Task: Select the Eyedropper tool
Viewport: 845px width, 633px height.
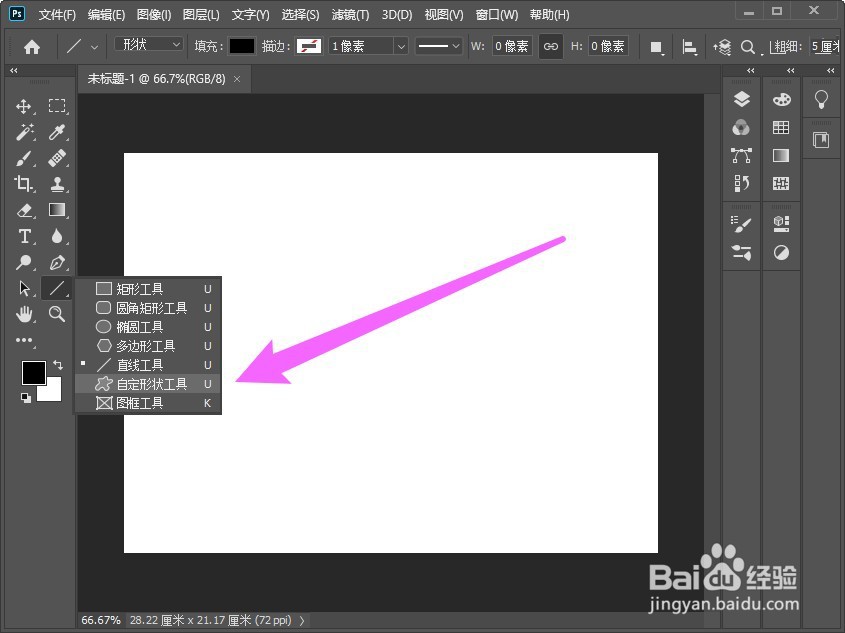Action: coord(57,132)
